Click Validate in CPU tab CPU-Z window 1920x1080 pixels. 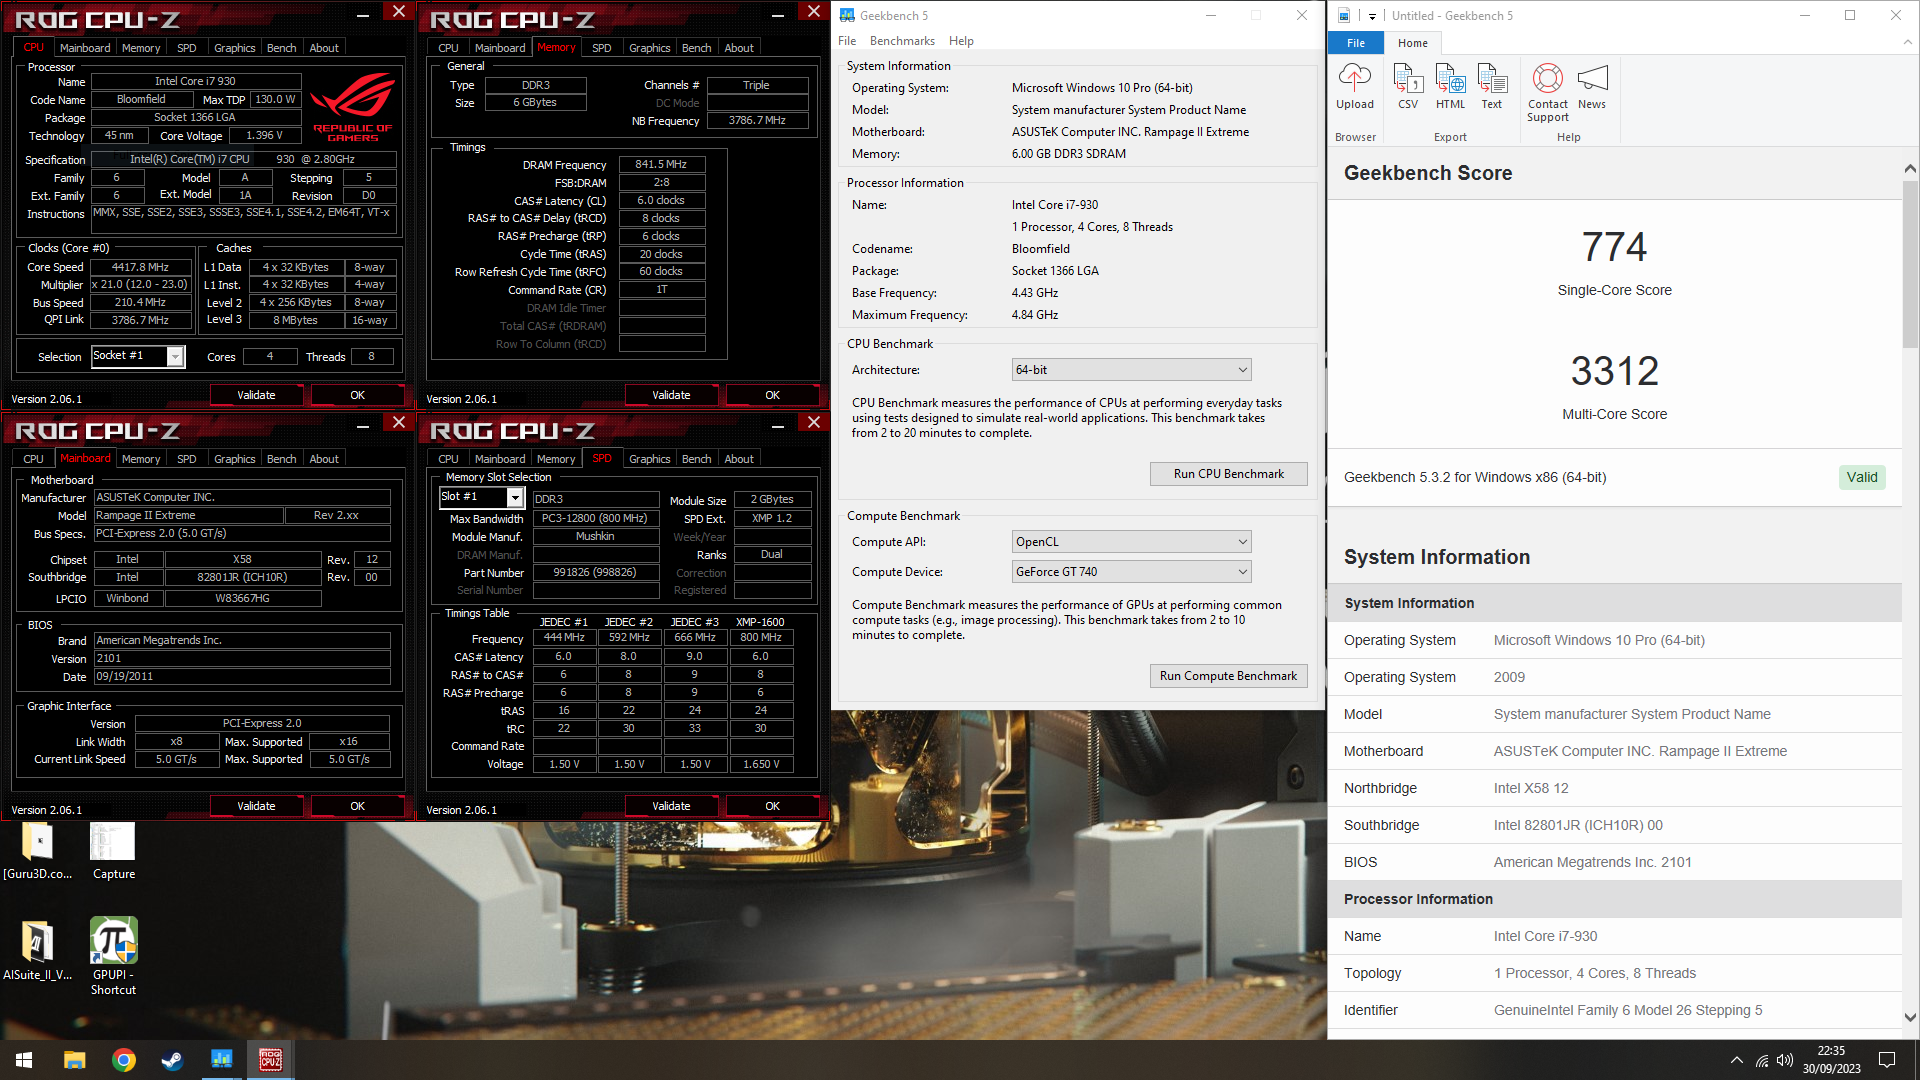pyautogui.click(x=256, y=395)
